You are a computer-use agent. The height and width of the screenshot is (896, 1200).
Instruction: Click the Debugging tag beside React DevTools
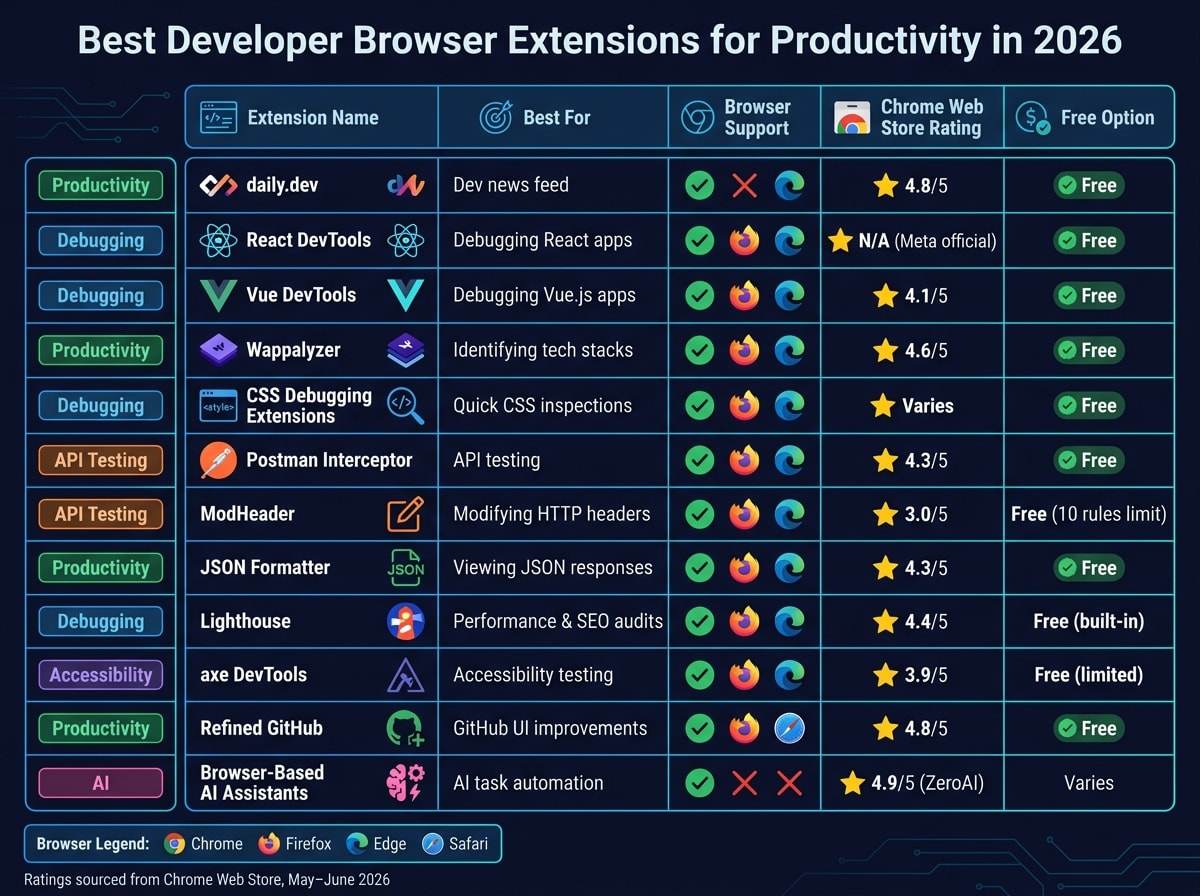100,240
